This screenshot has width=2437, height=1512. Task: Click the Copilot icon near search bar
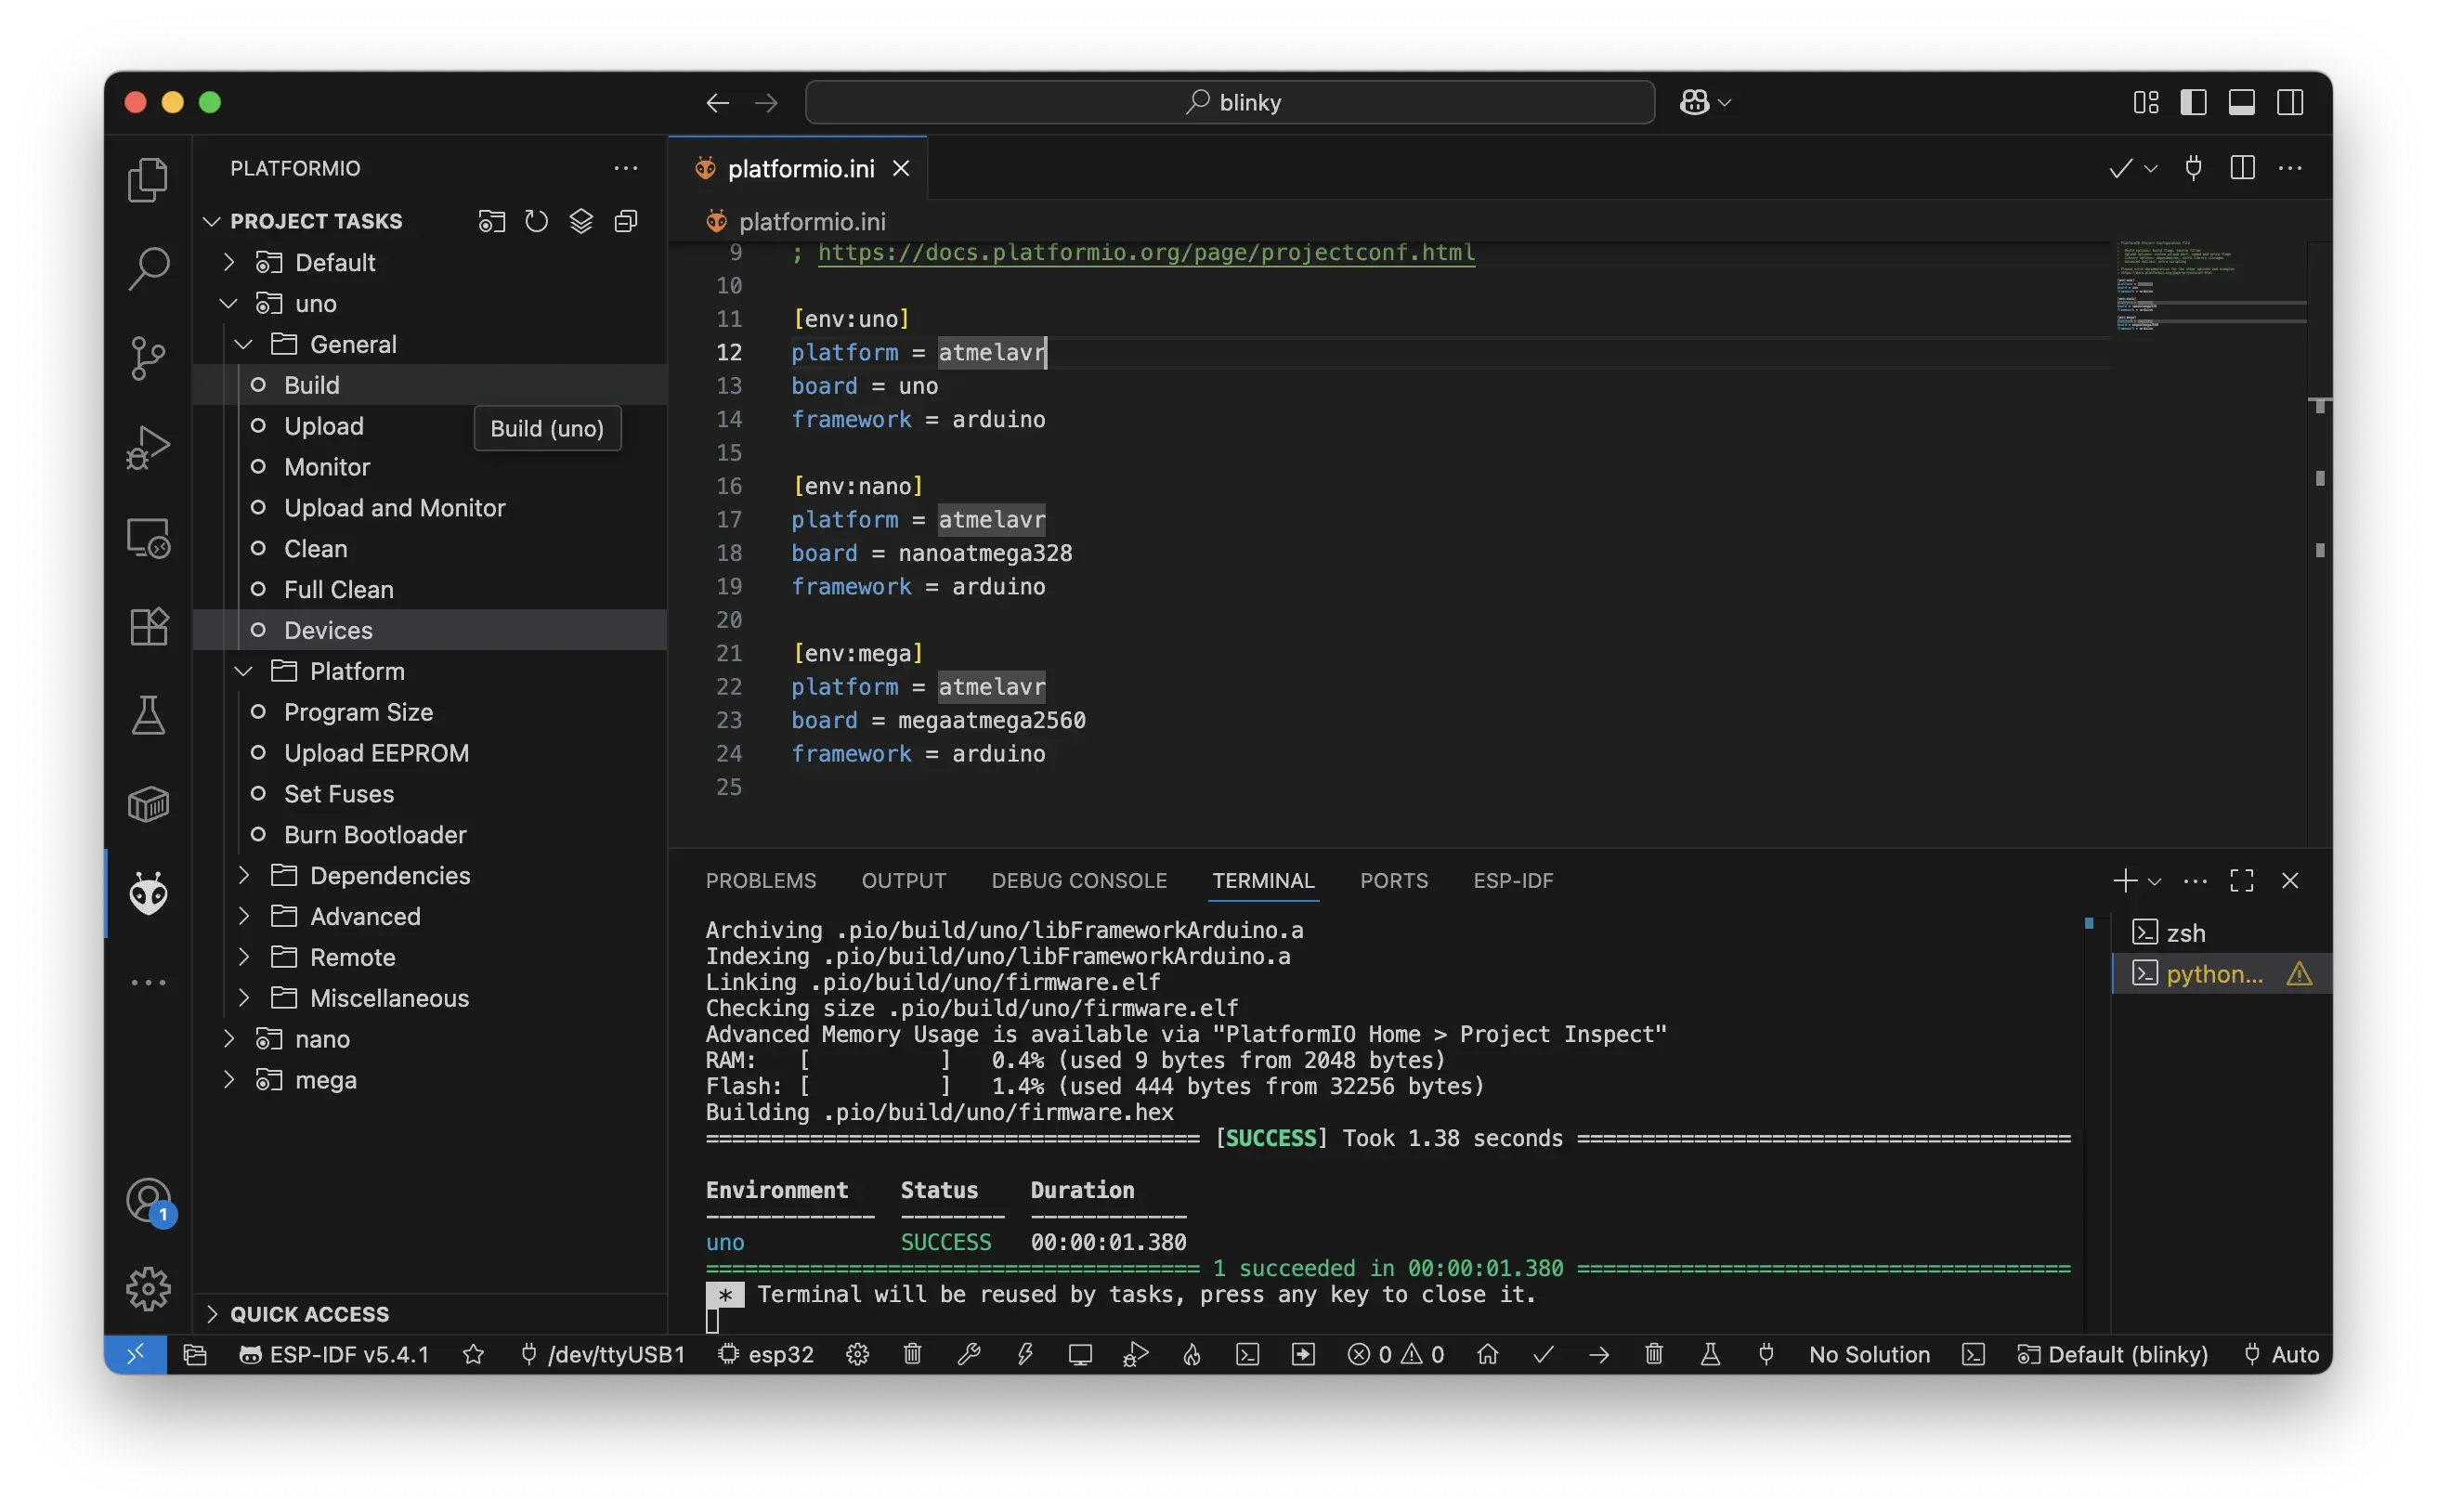click(x=1694, y=102)
